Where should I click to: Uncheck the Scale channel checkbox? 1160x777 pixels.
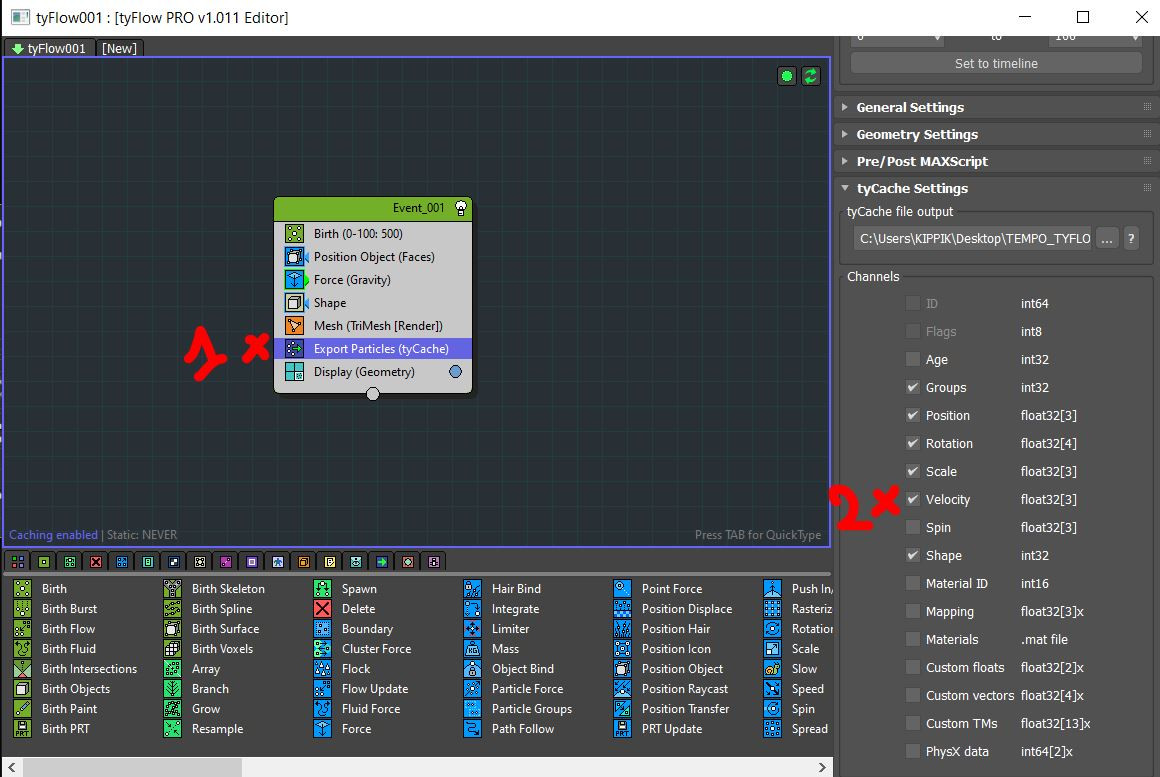tap(913, 471)
